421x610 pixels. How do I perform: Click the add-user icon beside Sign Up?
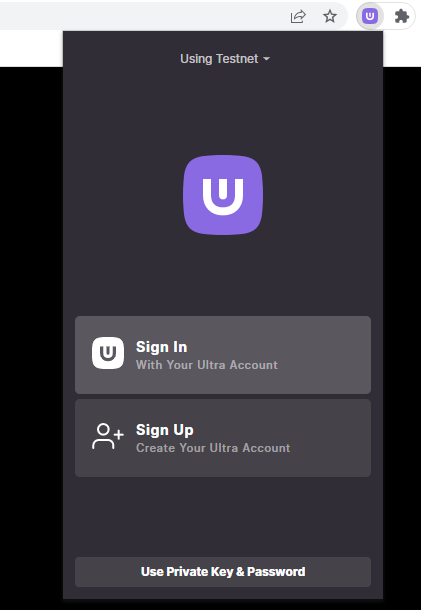pos(108,436)
